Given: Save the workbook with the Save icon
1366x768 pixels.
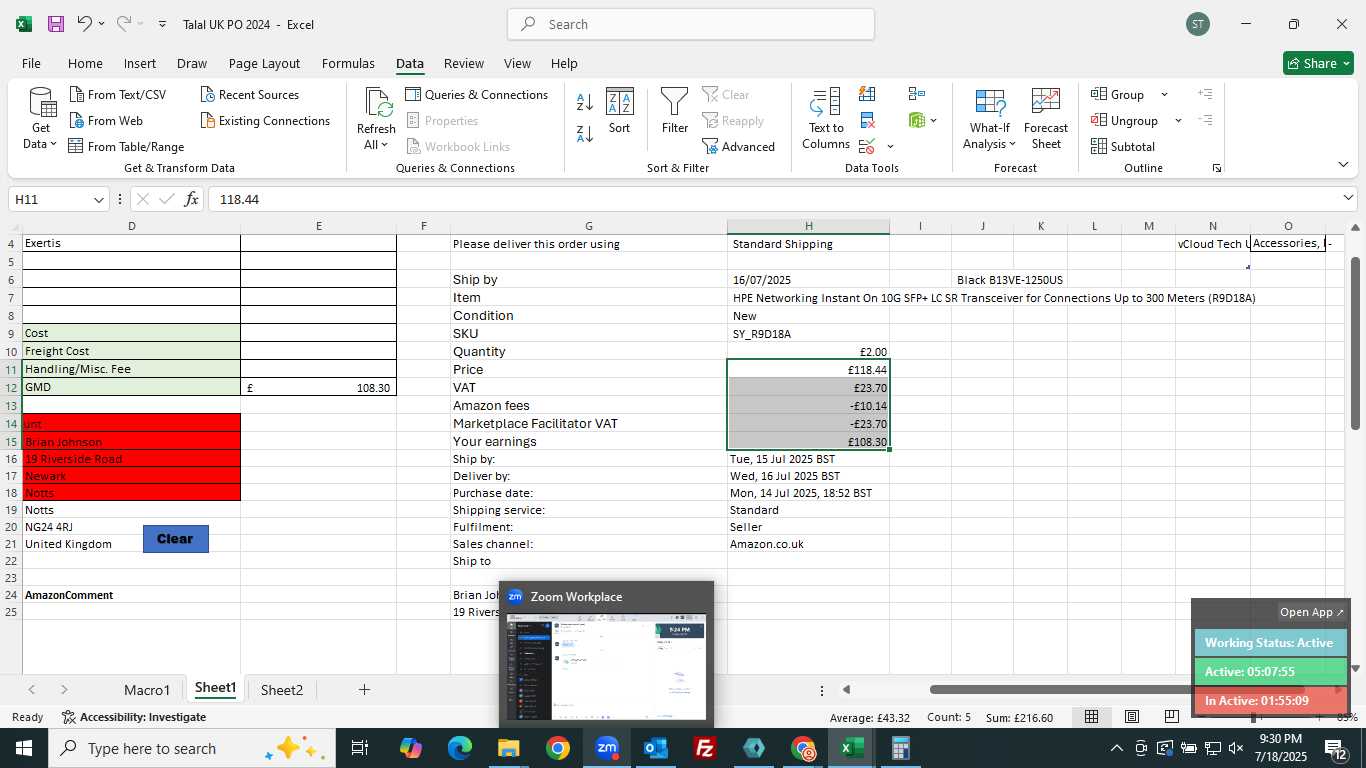Looking at the screenshot, I should 56,24.
